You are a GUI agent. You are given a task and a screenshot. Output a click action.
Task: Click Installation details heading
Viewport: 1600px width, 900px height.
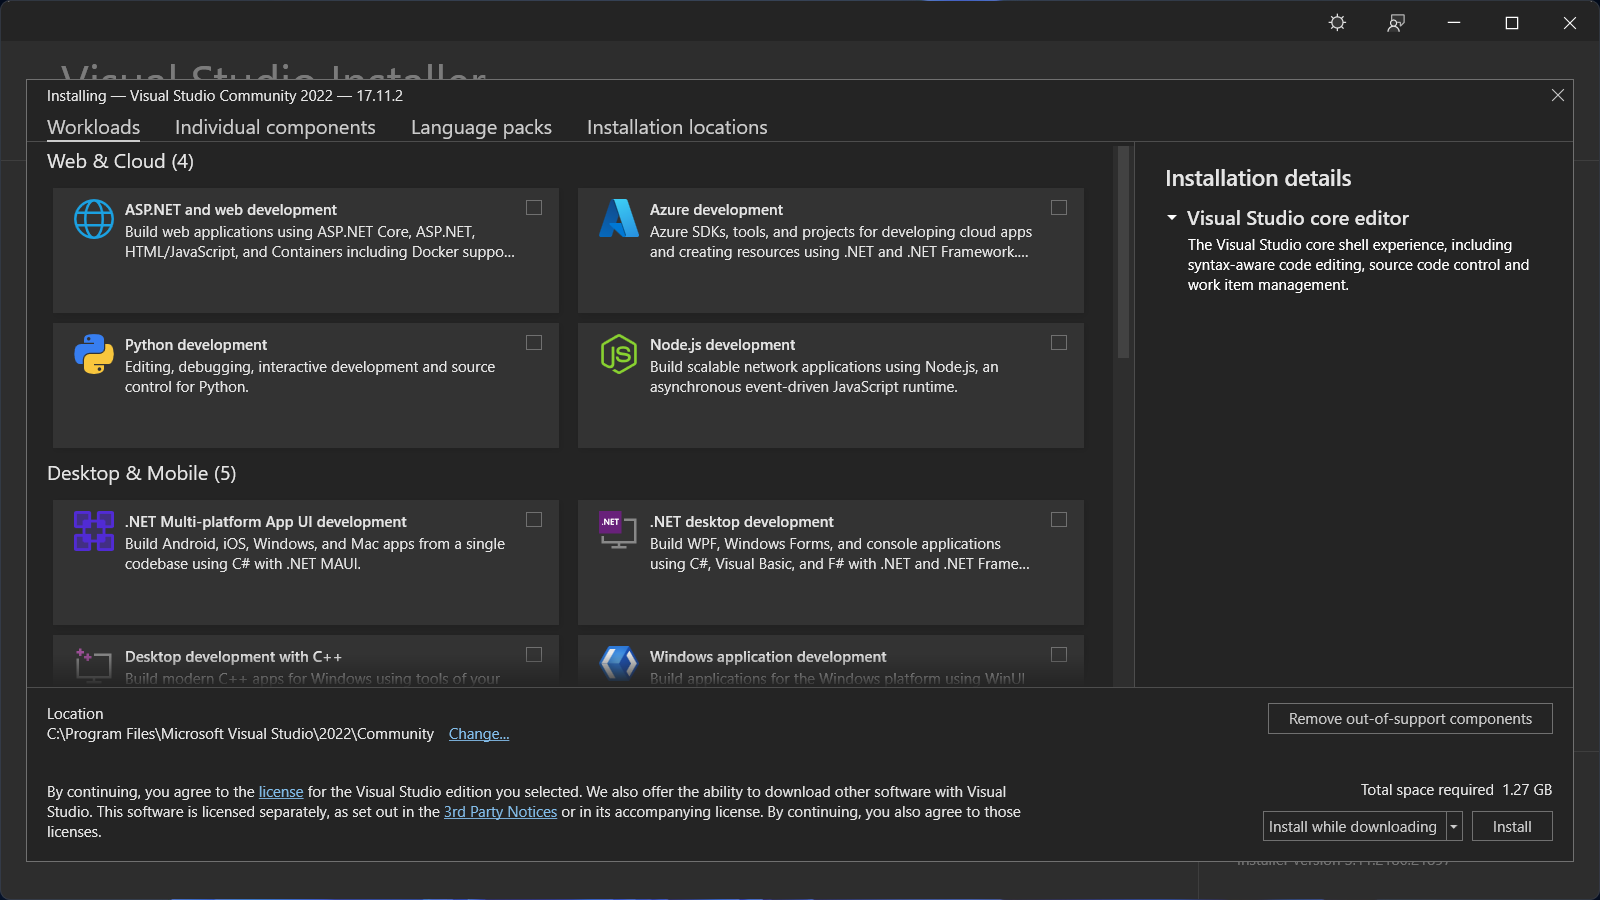coord(1258,178)
